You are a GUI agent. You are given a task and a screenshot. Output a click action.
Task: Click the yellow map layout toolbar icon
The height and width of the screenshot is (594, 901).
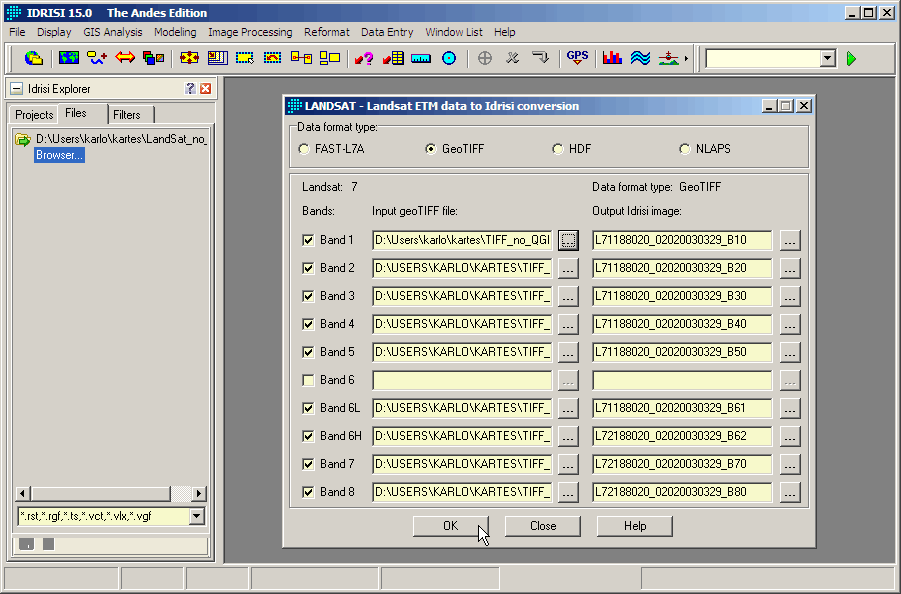(x=218, y=58)
